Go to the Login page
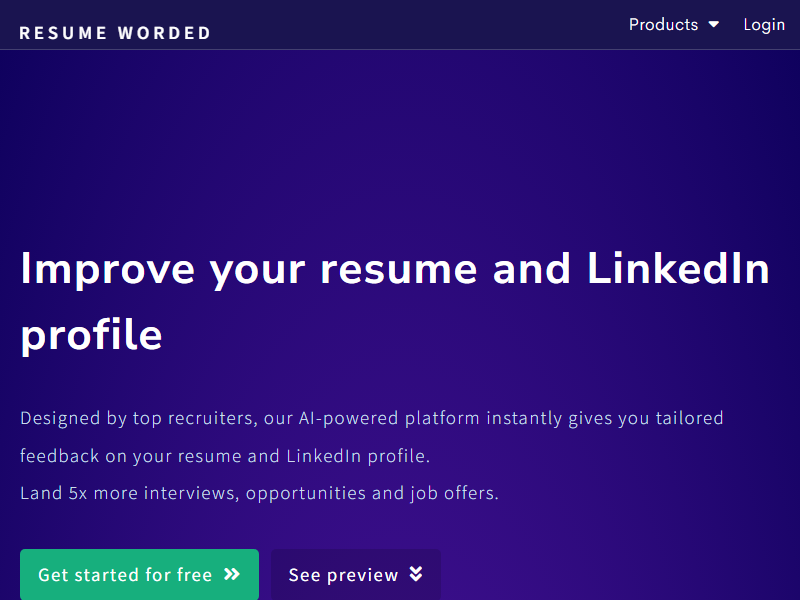Viewport: 800px width, 600px height. tap(764, 25)
